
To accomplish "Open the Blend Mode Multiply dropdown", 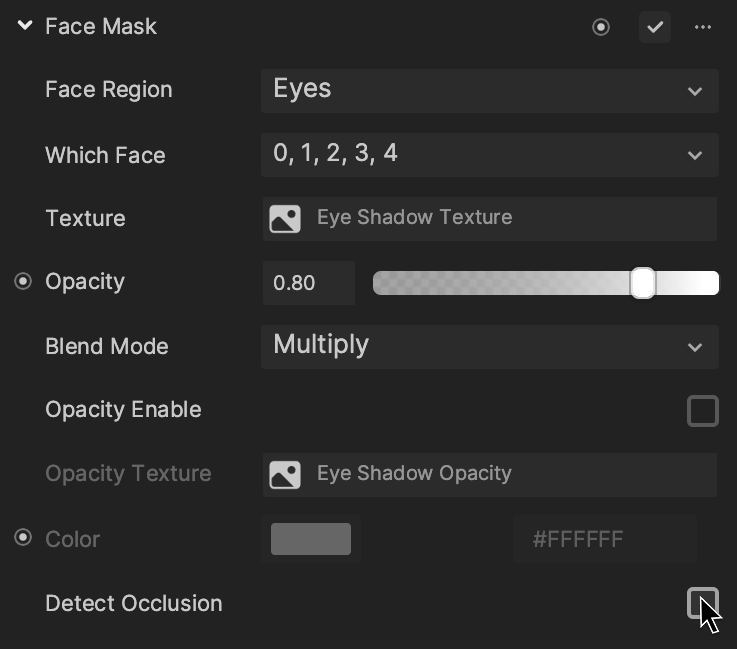I will pyautogui.click(x=490, y=347).
